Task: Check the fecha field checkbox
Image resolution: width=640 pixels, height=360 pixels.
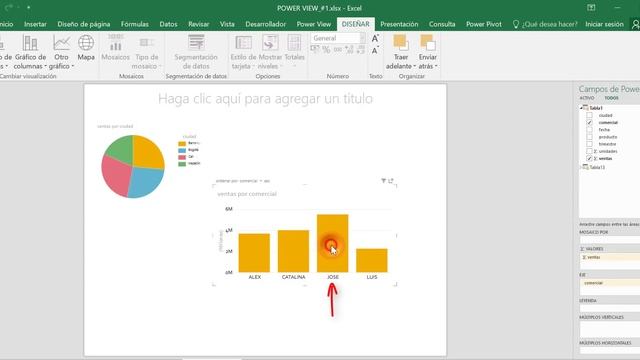Action: pyautogui.click(x=589, y=130)
